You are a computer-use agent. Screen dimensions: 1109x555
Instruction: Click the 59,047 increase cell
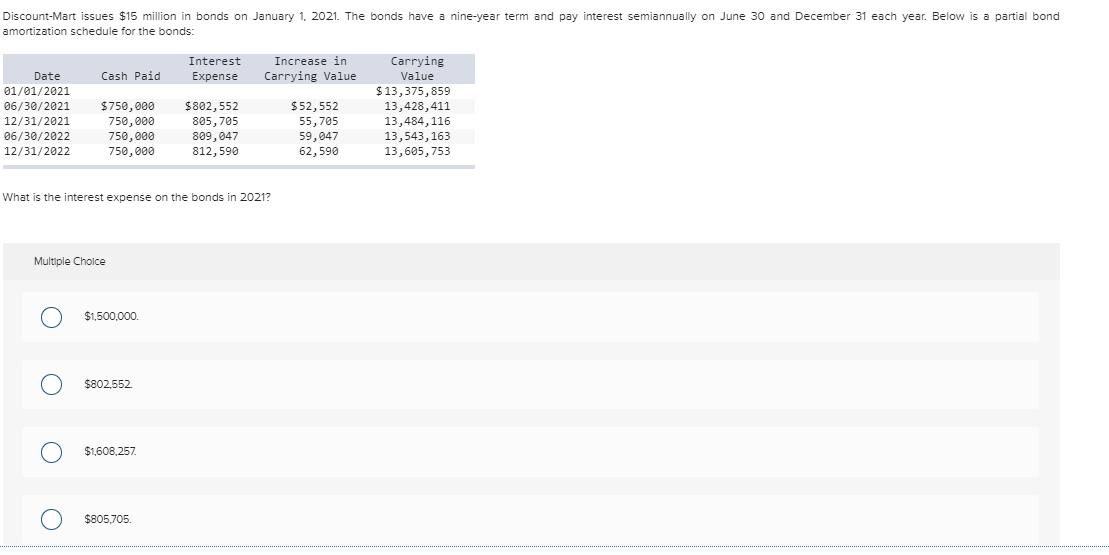(x=319, y=136)
